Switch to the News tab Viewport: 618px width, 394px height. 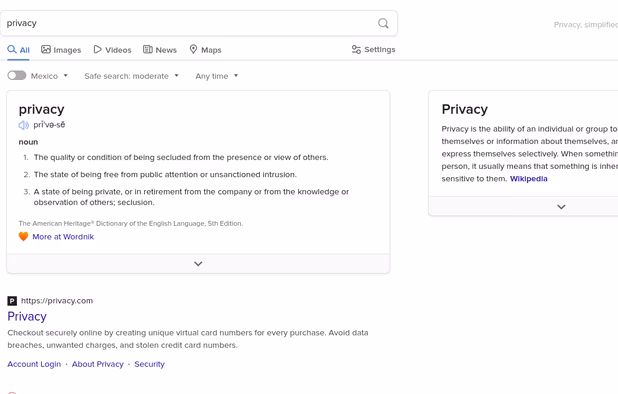(160, 50)
